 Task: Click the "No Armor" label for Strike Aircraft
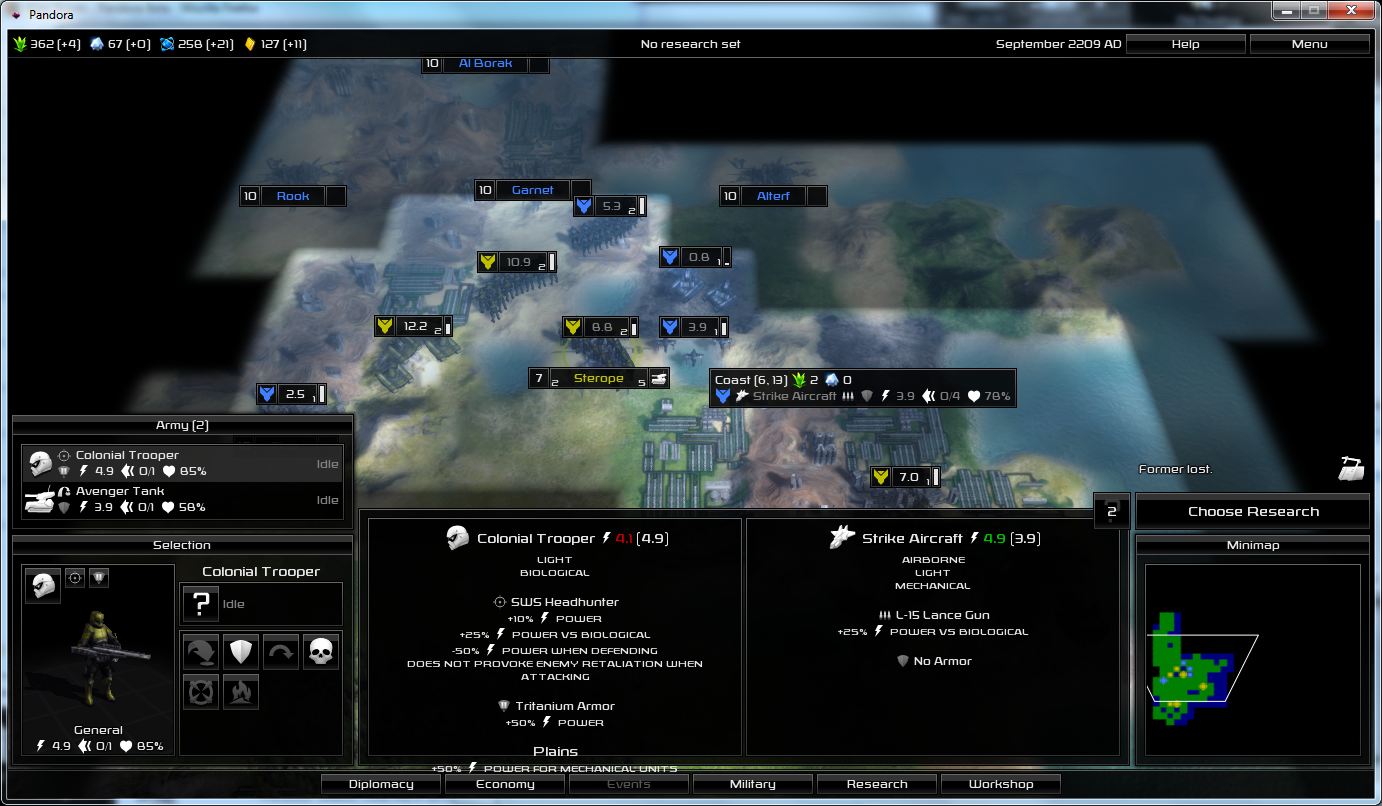pos(942,661)
